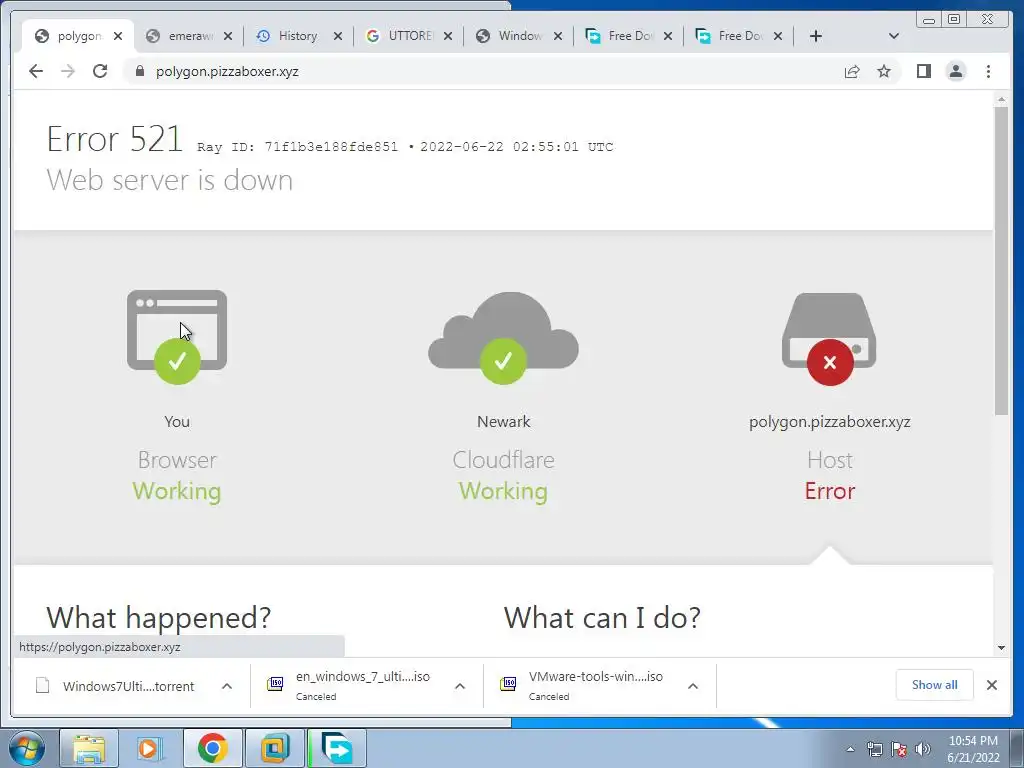The image size is (1024, 768).
Task: View site security lock info
Action: [139, 71]
